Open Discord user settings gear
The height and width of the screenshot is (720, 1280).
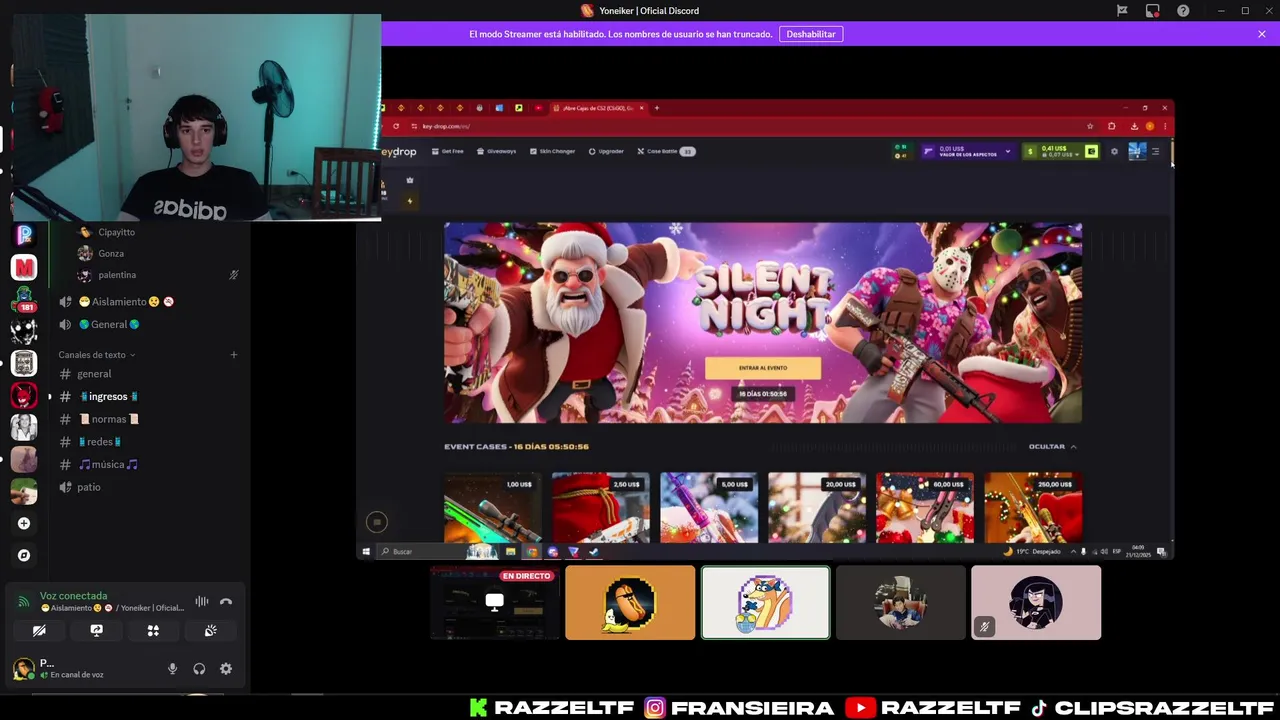pos(226,669)
